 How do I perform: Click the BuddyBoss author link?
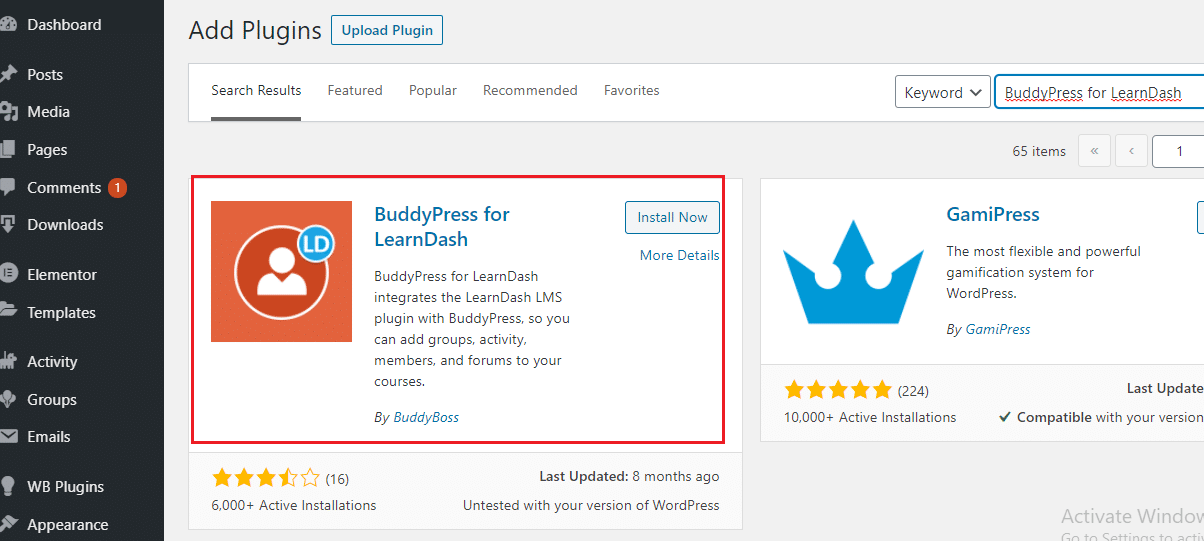pyautogui.click(x=426, y=417)
